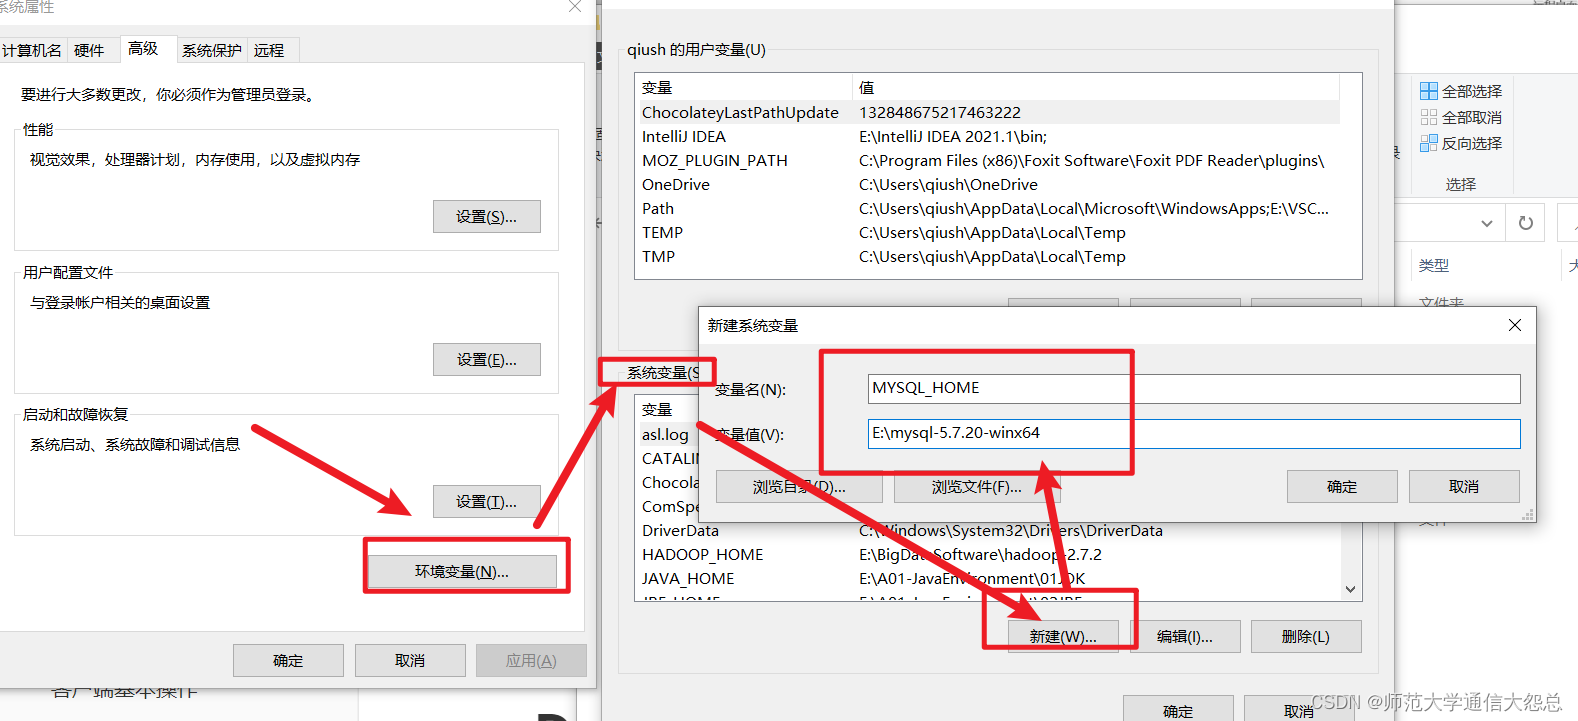This screenshot has width=1578, height=721.
Task: Select DriverData system variable row
Action: (x=988, y=531)
